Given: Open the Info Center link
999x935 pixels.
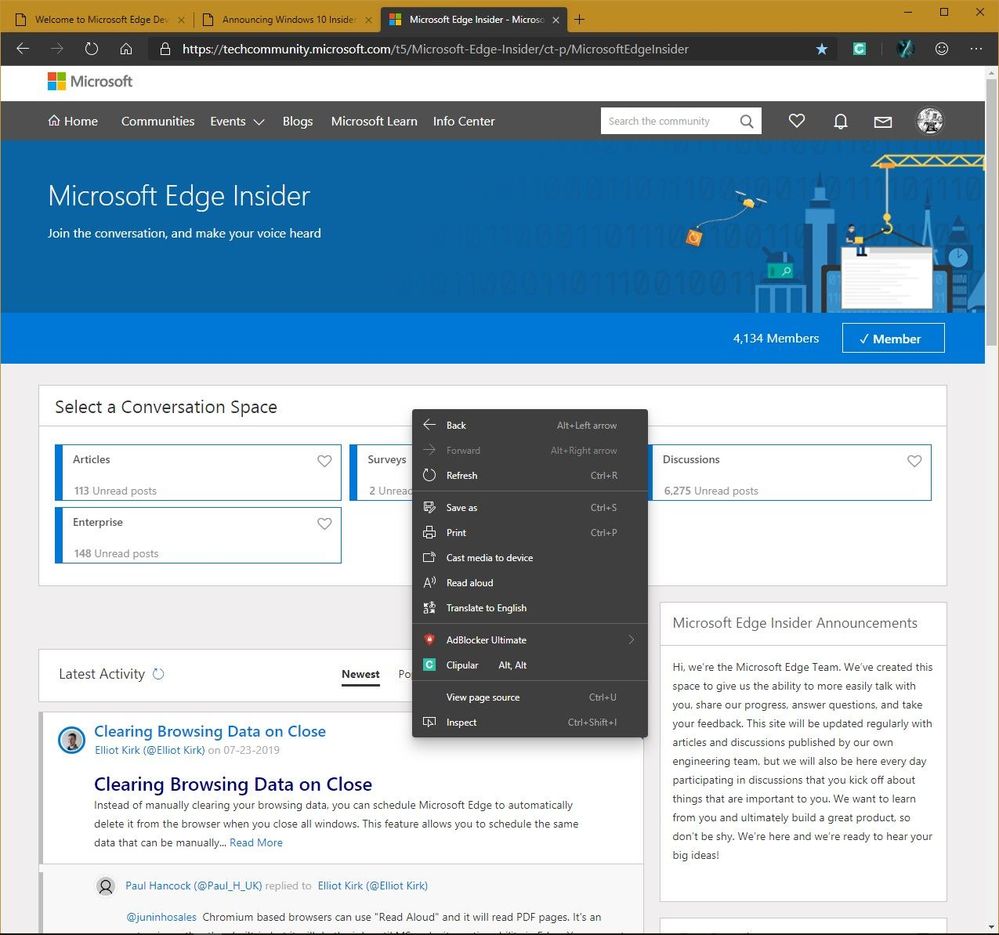Looking at the screenshot, I should (x=464, y=121).
